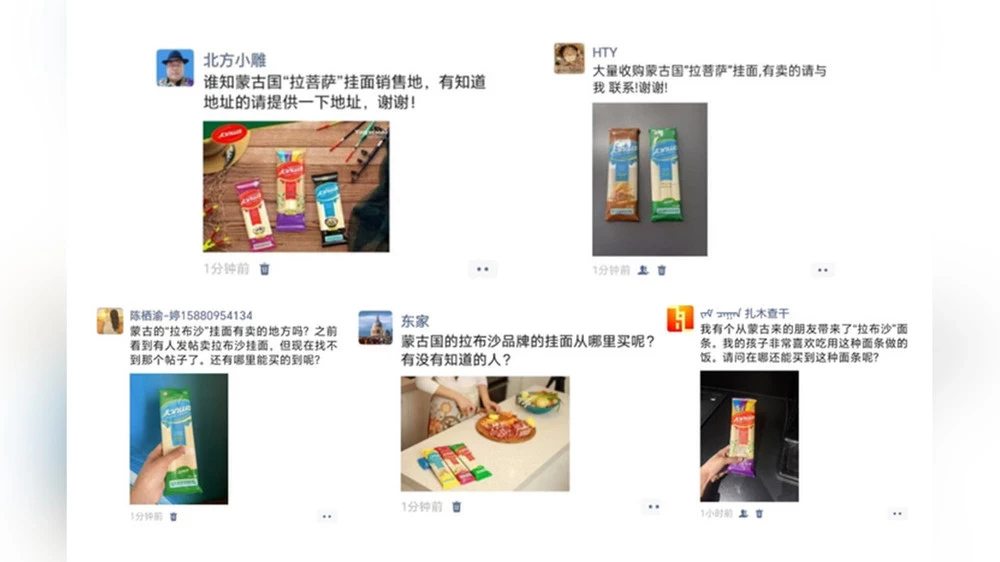The height and width of the screenshot is (562, 1000).
Task: Open the 北方小雕 username link
Action: 235,60
